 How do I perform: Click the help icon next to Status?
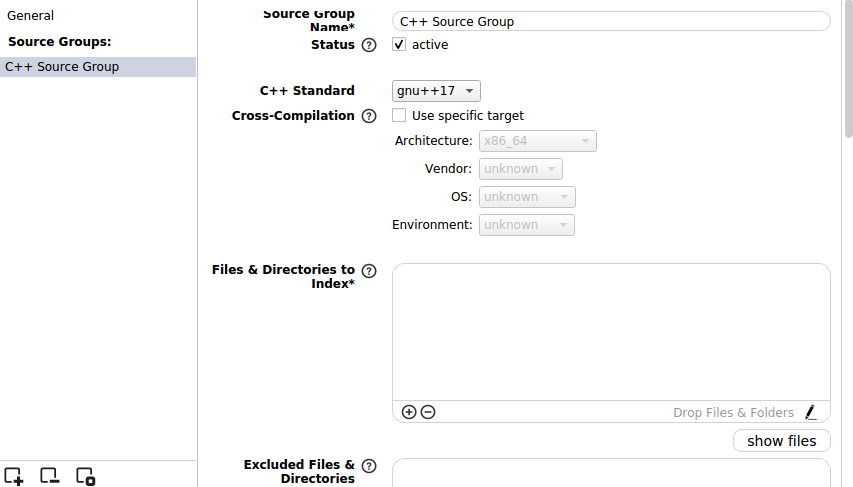[369, 45]
